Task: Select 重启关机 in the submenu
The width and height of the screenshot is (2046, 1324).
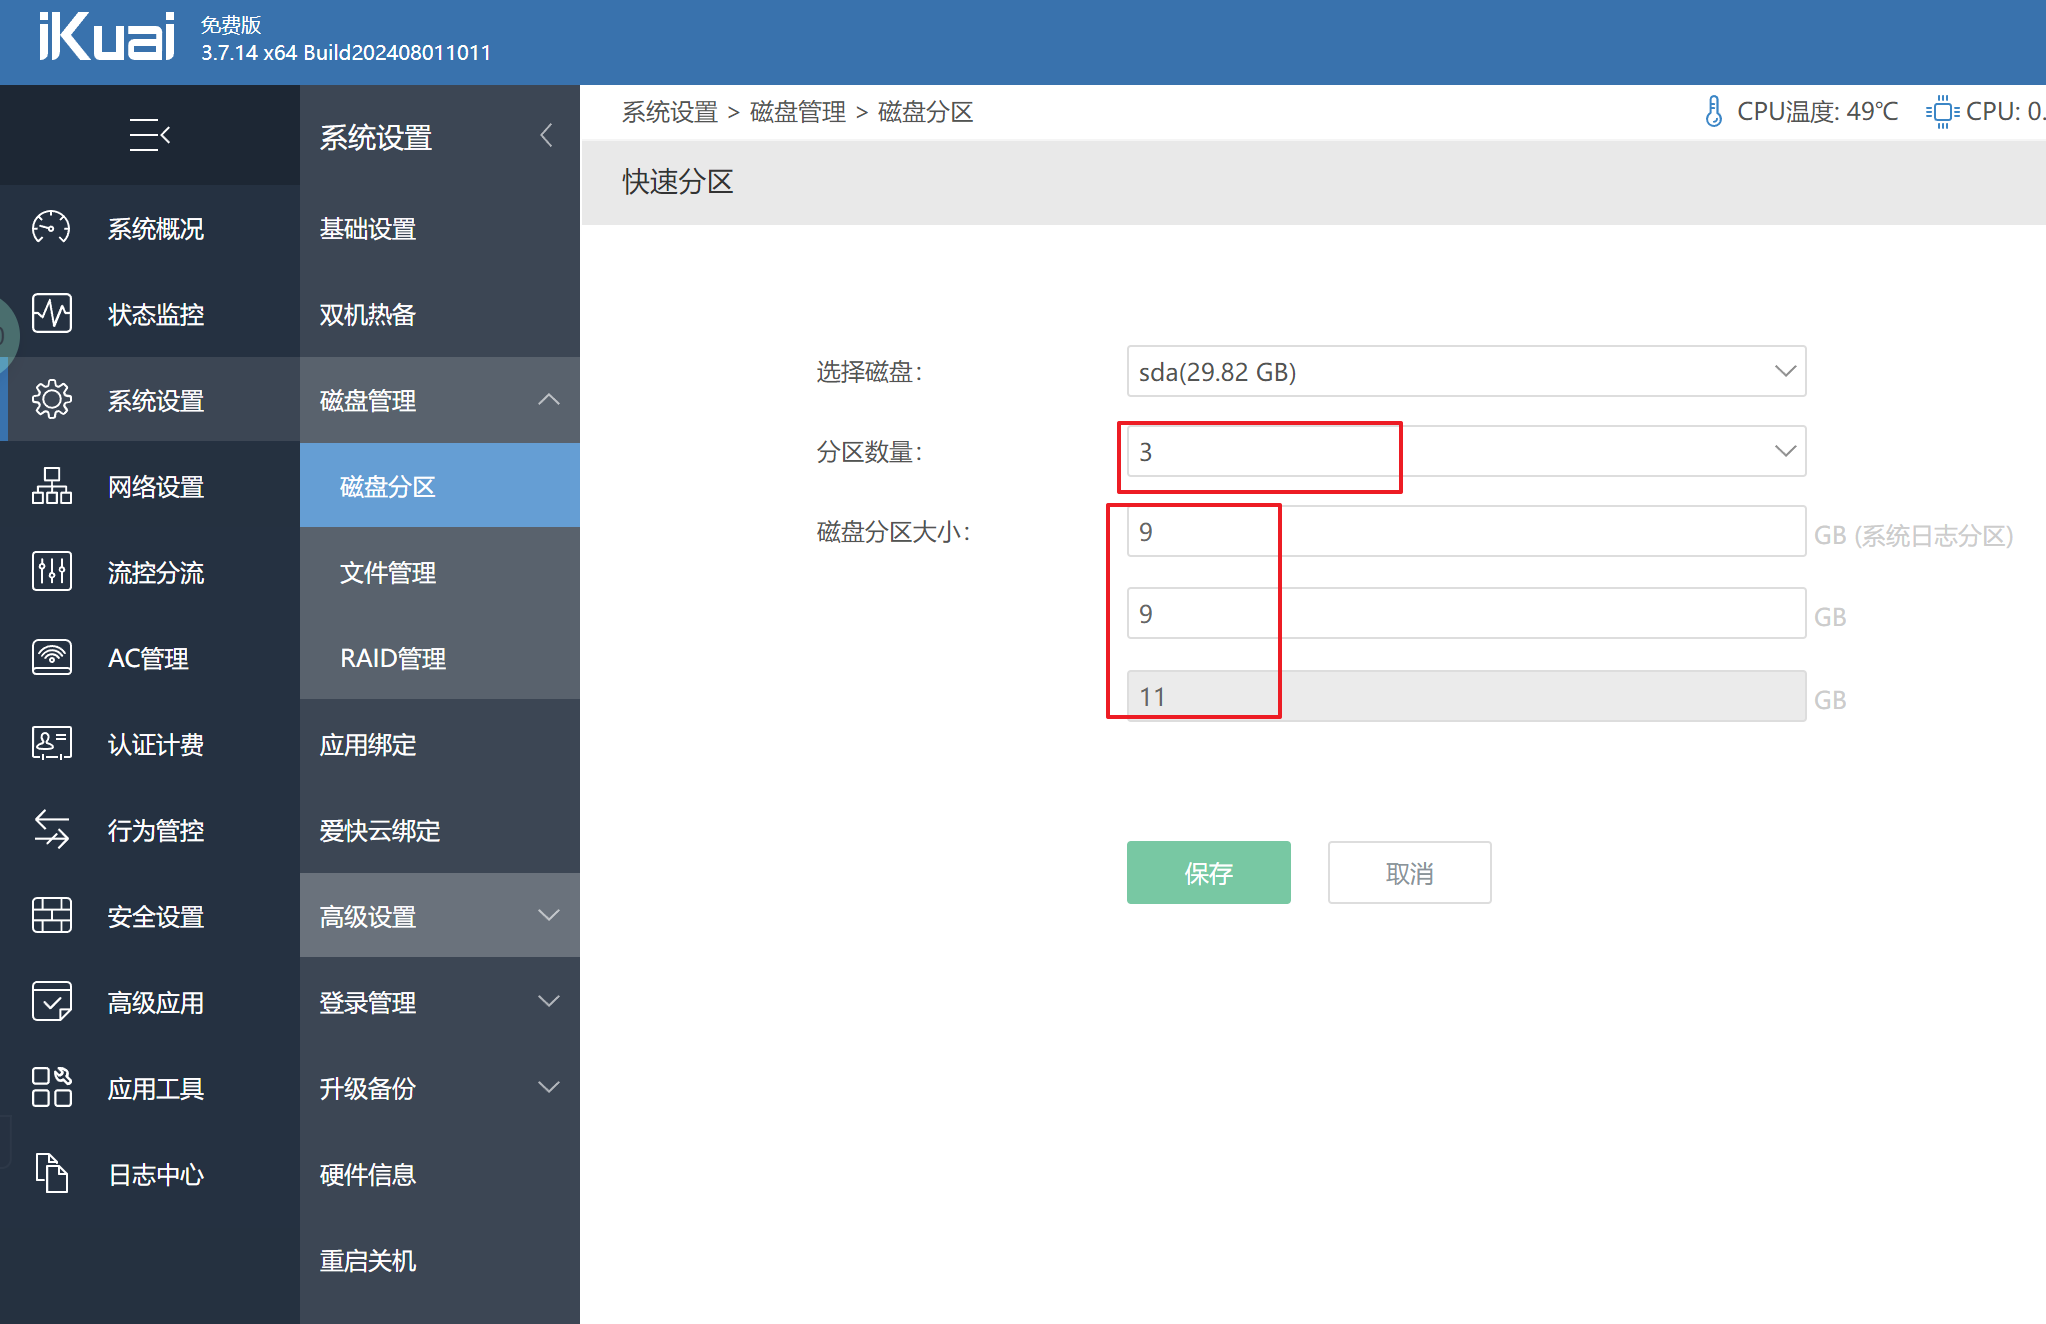Action: pos(440,1261)
